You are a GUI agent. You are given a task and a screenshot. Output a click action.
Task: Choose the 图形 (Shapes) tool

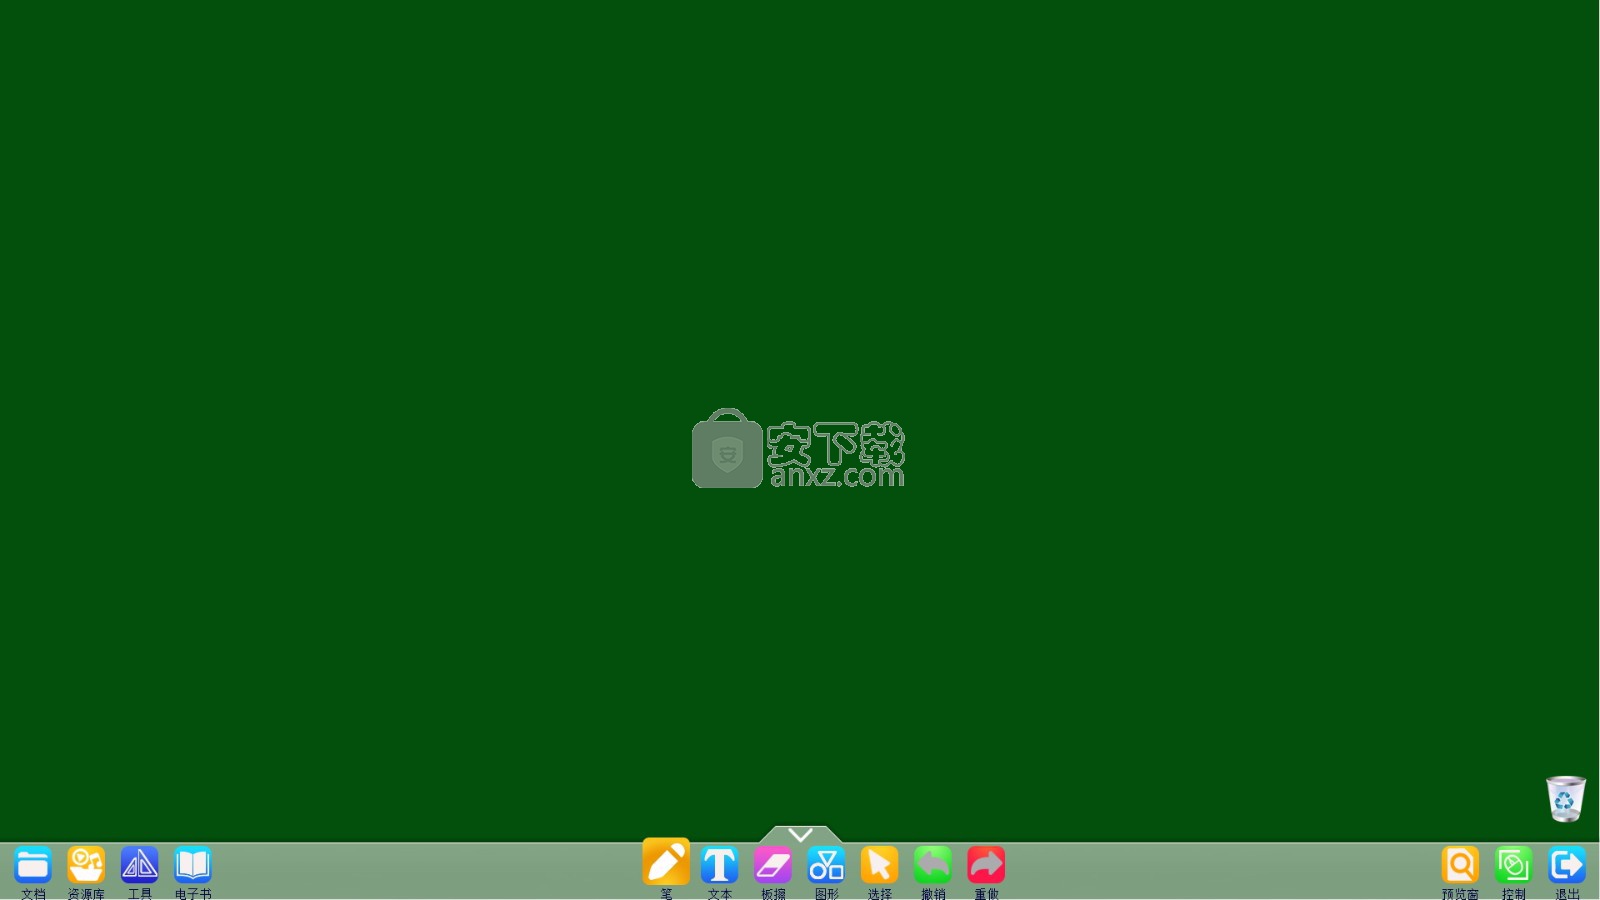click(x=826, y=866)
